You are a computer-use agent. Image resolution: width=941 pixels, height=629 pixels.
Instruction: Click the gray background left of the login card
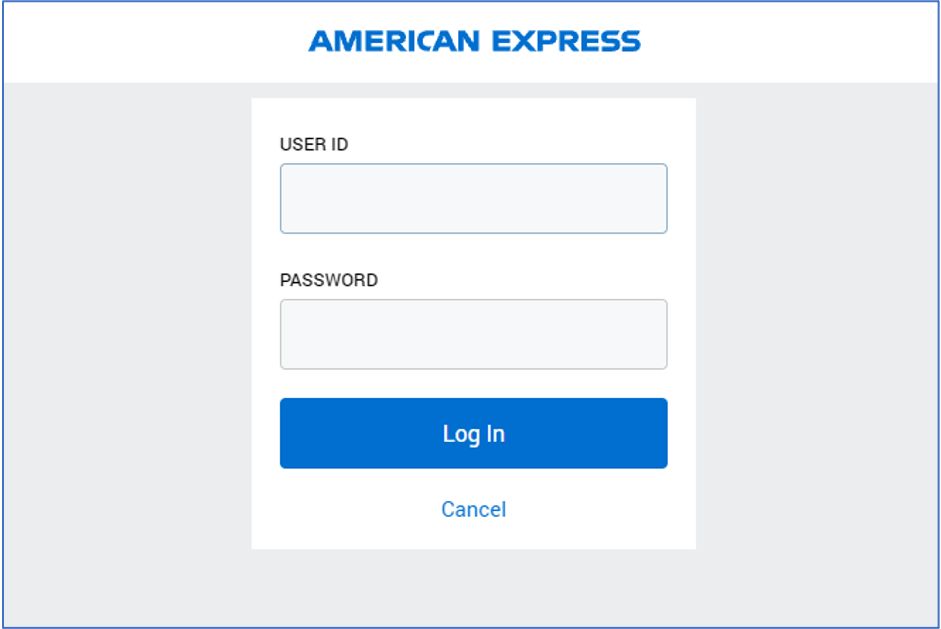(x=125, y=320)
